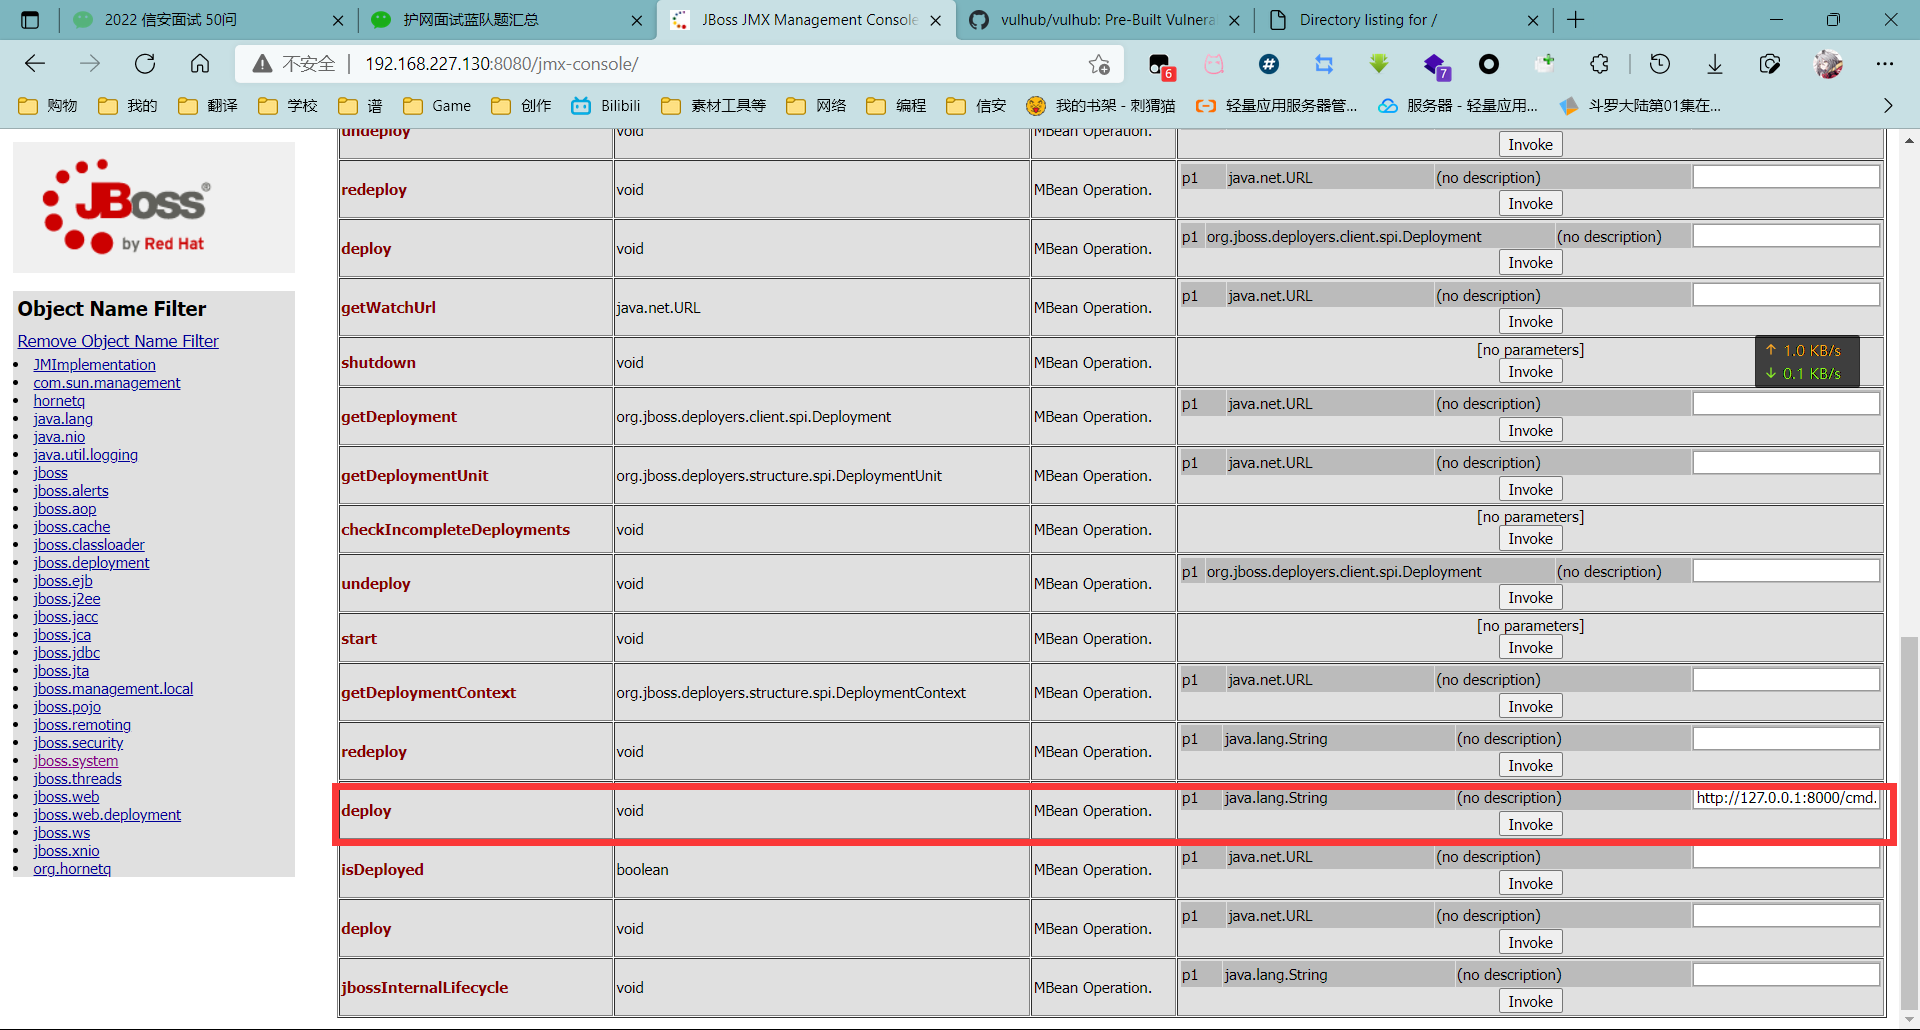Open the Game bookmarks folder
This screenshot has height=1030, width=1920.
click(x=436, y=105)
